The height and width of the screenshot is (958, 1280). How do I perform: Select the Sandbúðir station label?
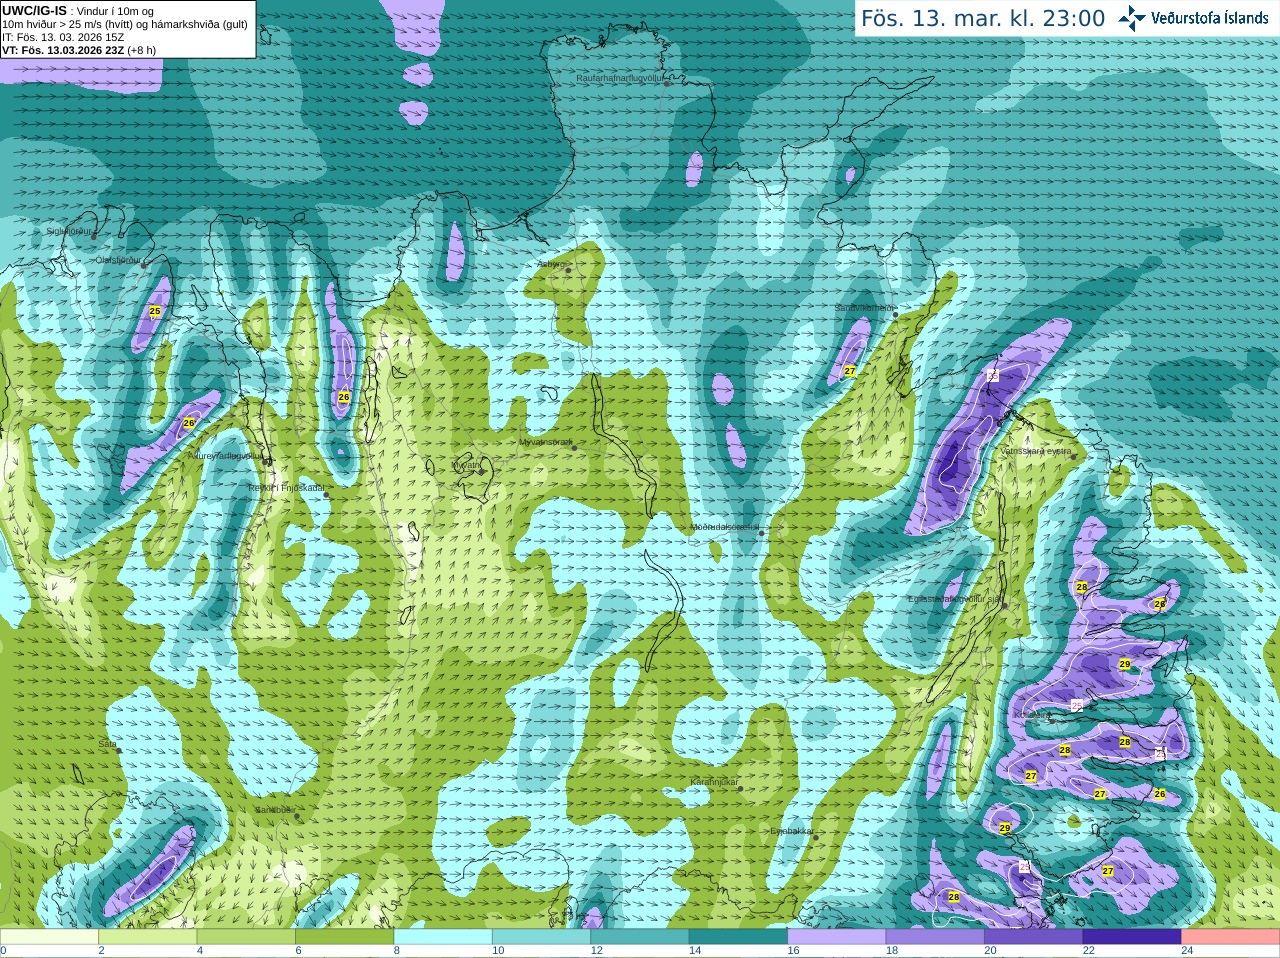274,810
